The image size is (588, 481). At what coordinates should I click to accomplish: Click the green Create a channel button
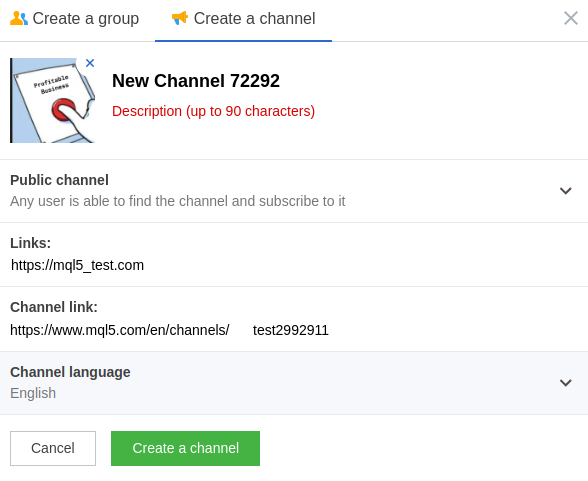click(x=185, y=448)
